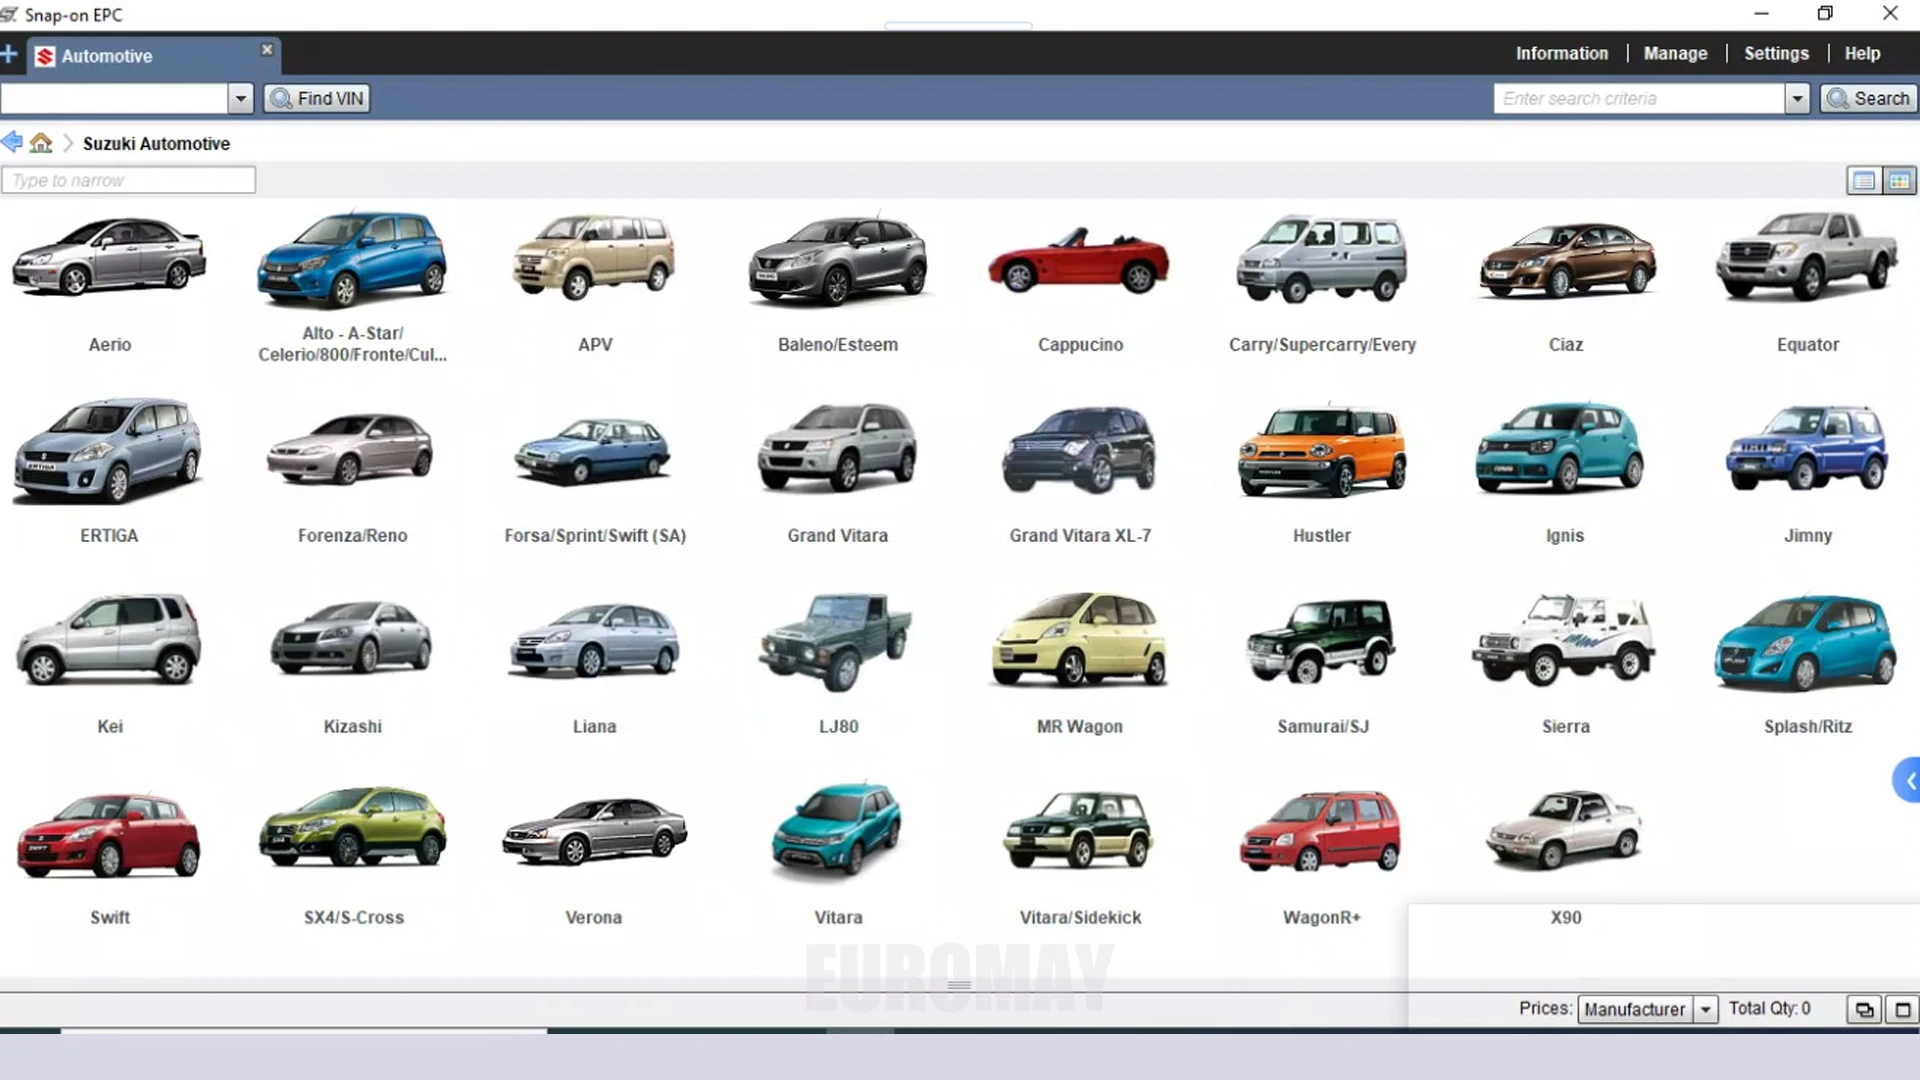Open the Prices Manufacturer dropdown
This screenshot has width=1920, height=1080.
[1706, 1009]
